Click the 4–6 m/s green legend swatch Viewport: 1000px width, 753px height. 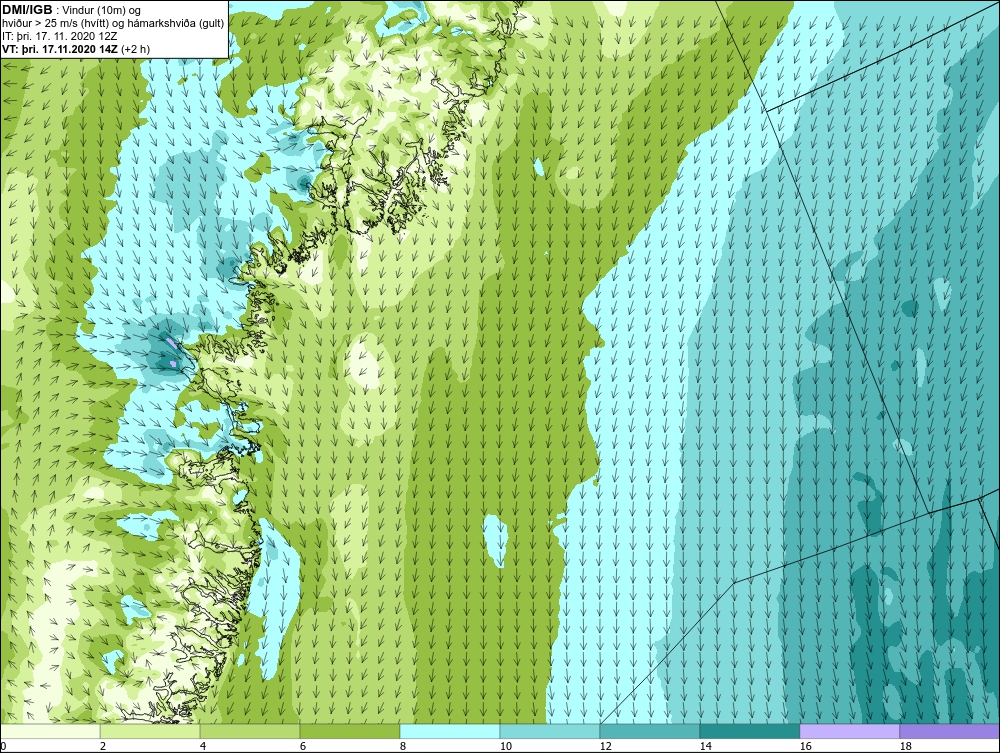(x=250, y=731)
